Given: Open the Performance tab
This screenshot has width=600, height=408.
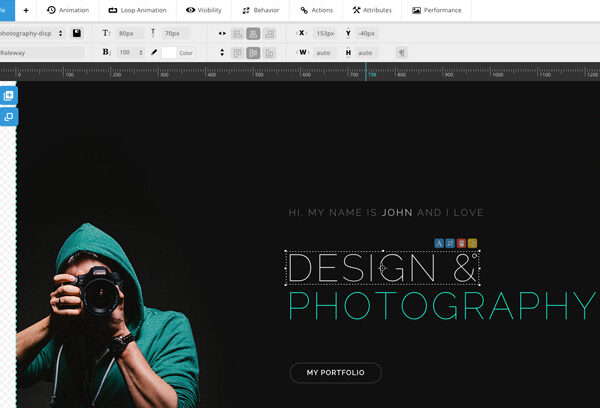Looking at the screenshot, I should (437, 10).
